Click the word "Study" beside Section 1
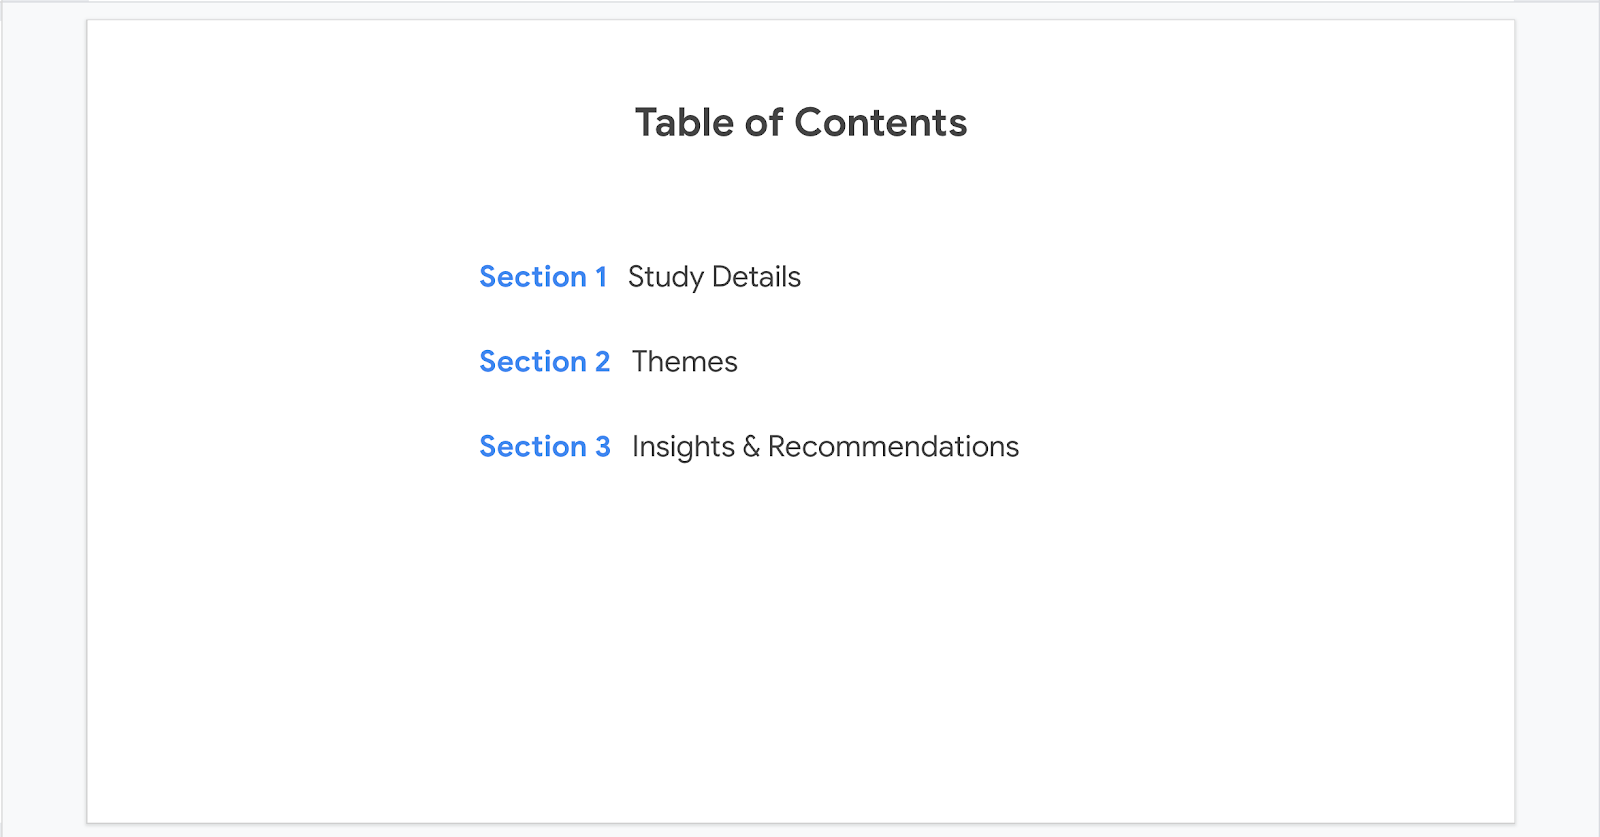 click(x=666, y=277)
